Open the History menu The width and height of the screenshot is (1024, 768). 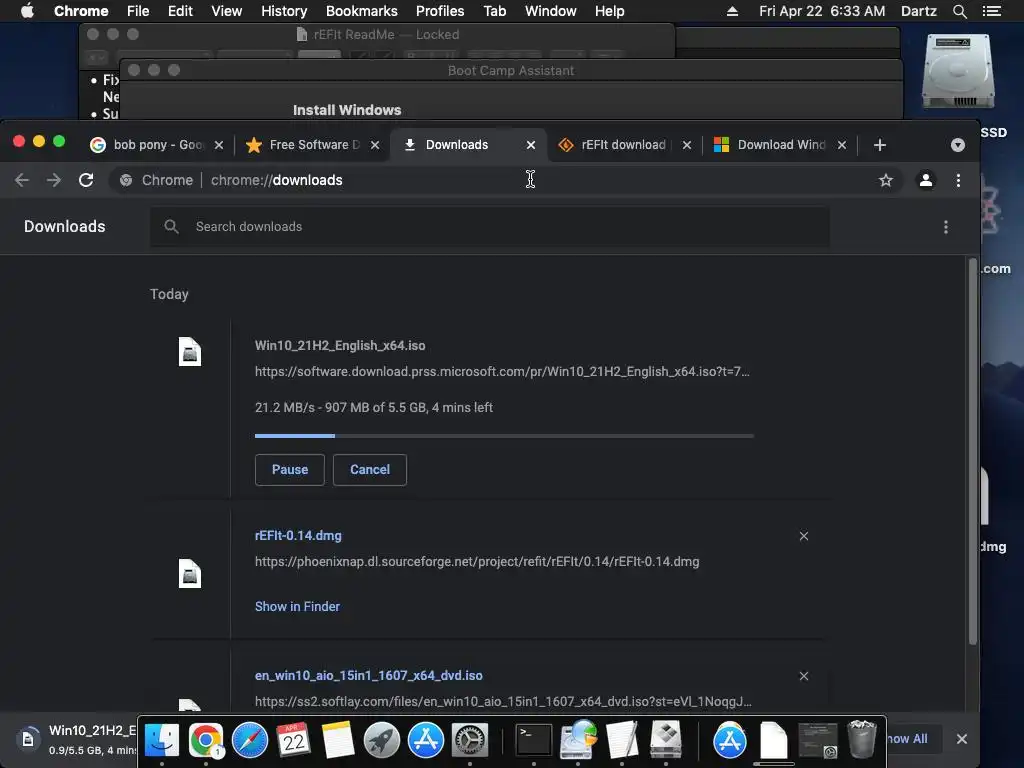pos(284,11)
